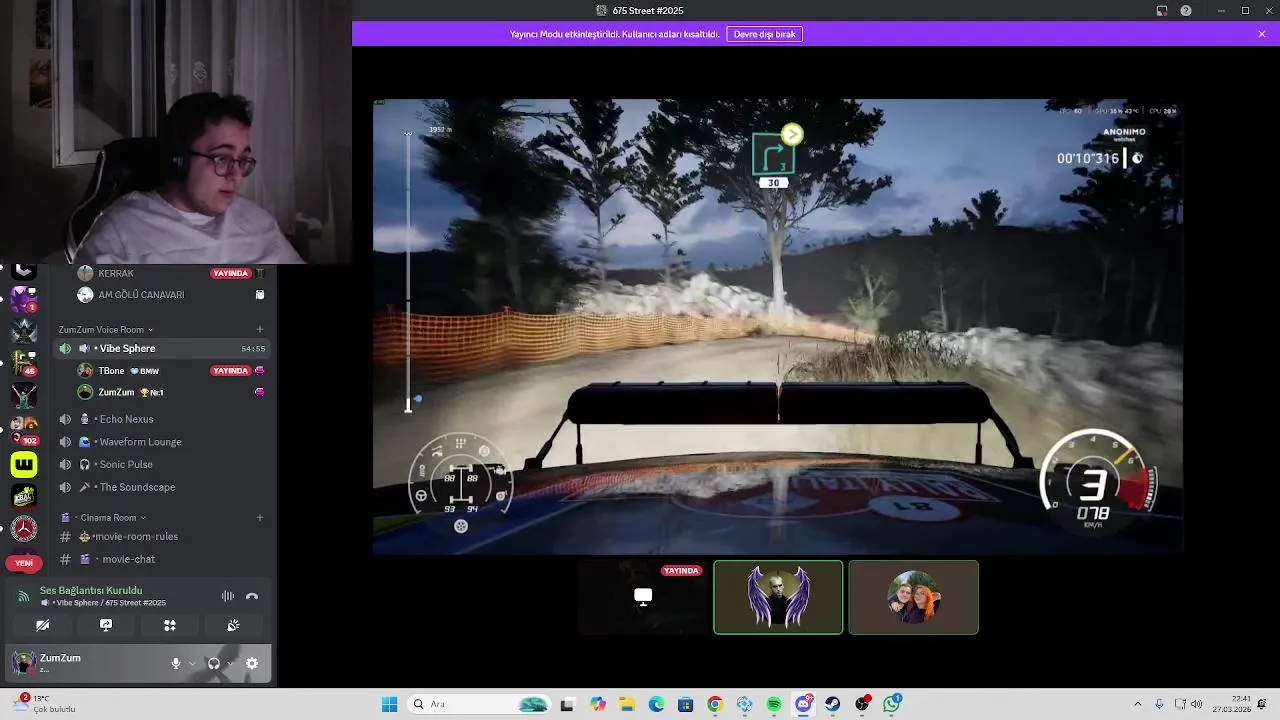The height and width of the screenshot is (720, 1280).
Task: Deafen audio with headphones icon
Action: click(x=213, y=663)
